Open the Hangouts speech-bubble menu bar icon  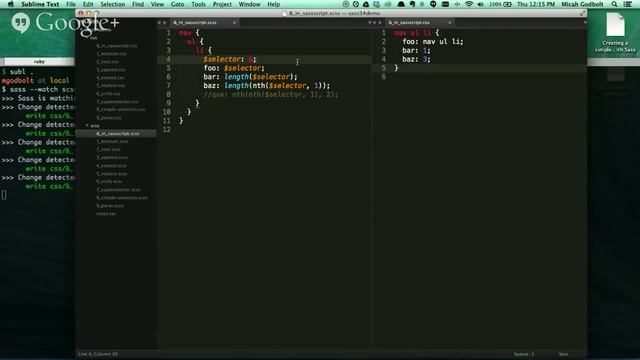[x=433, y=4]
